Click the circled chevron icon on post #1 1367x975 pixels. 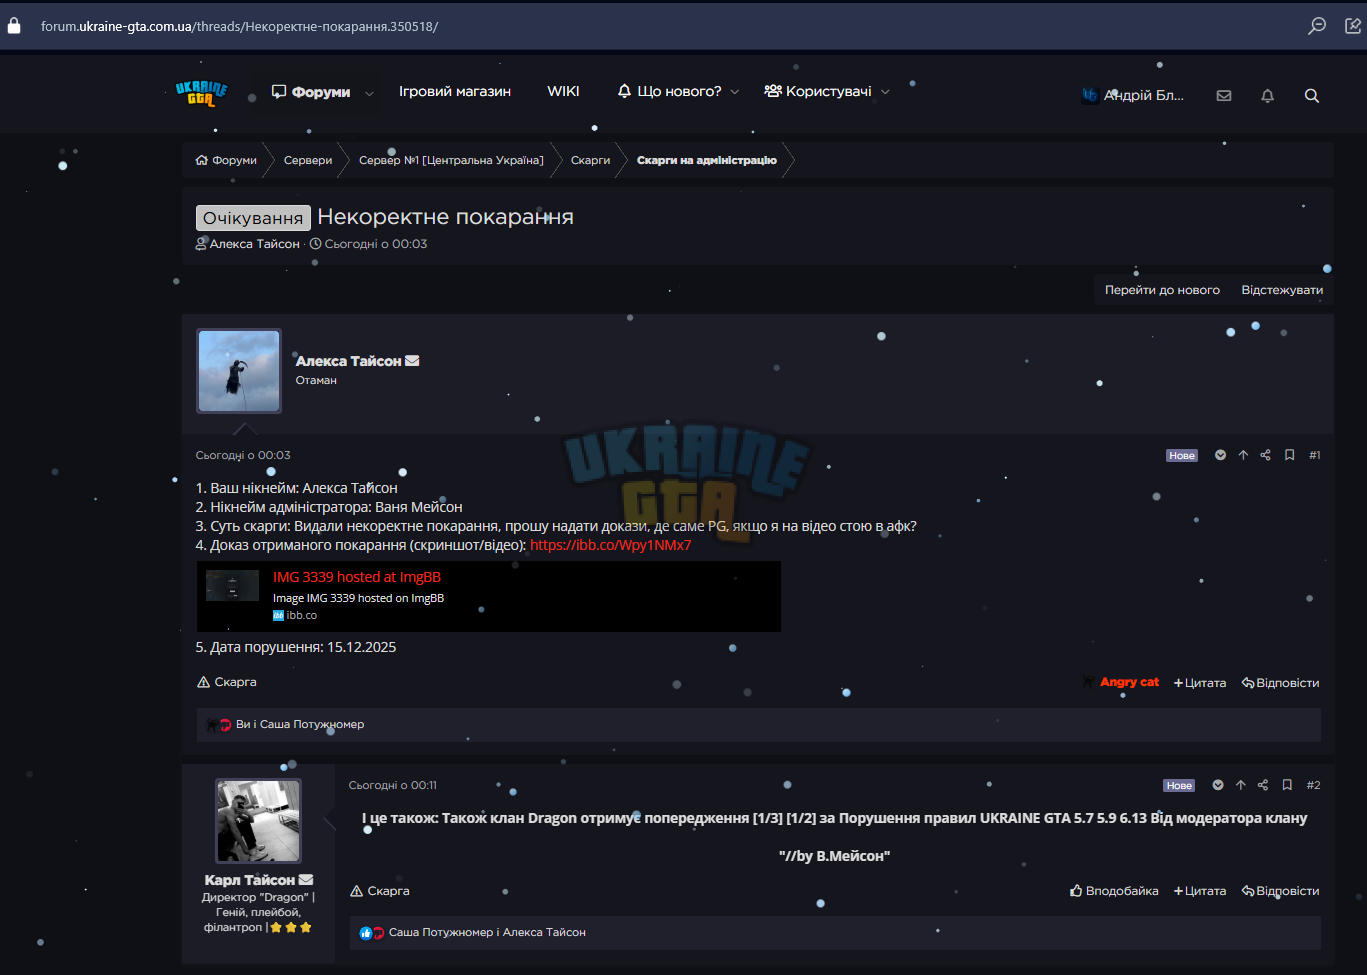(x=1220, y=455)
